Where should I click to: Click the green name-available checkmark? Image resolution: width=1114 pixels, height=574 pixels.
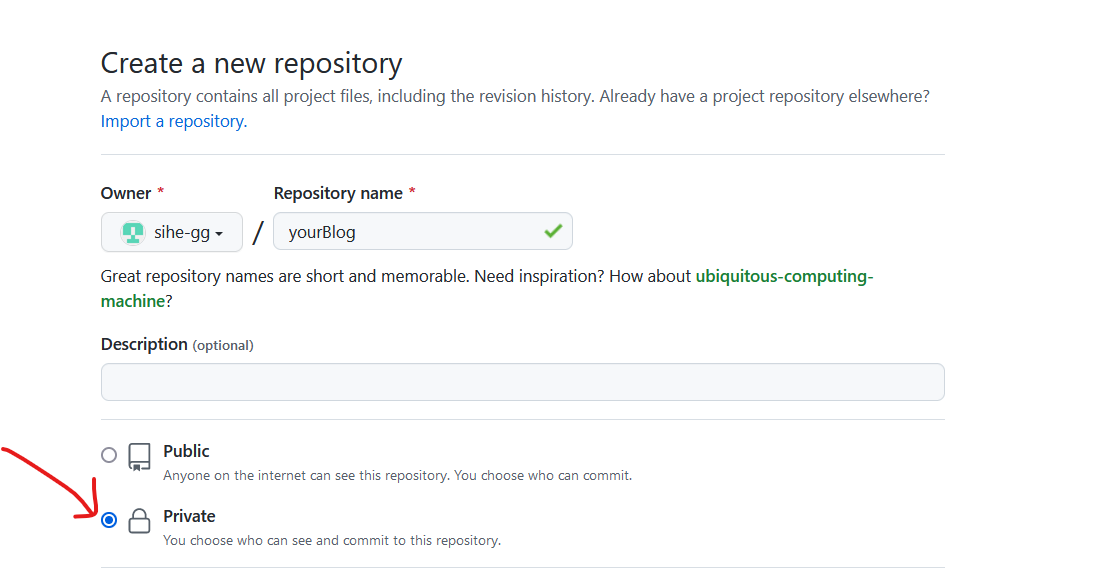click(x=553, y=231)
